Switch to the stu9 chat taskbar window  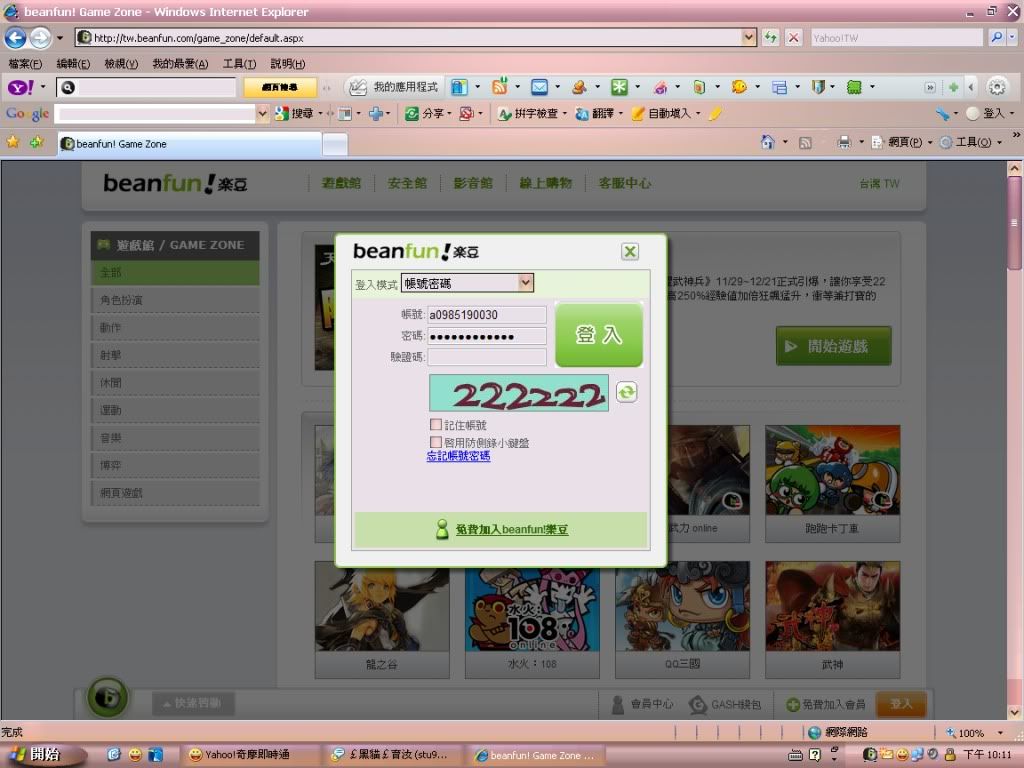click(x=391, y=755)
